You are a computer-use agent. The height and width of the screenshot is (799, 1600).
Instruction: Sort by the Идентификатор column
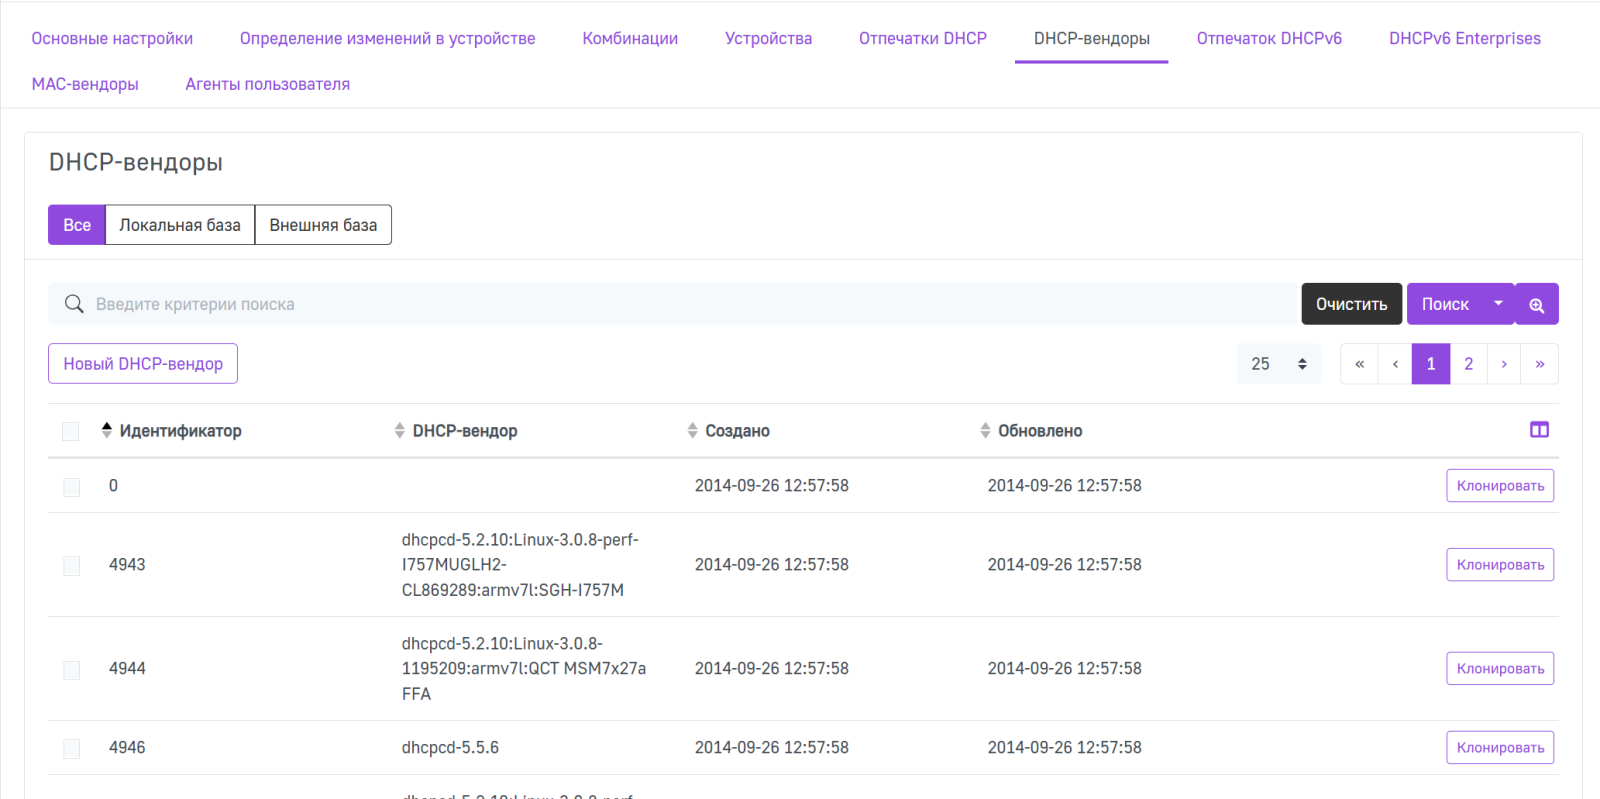[180, 431]
